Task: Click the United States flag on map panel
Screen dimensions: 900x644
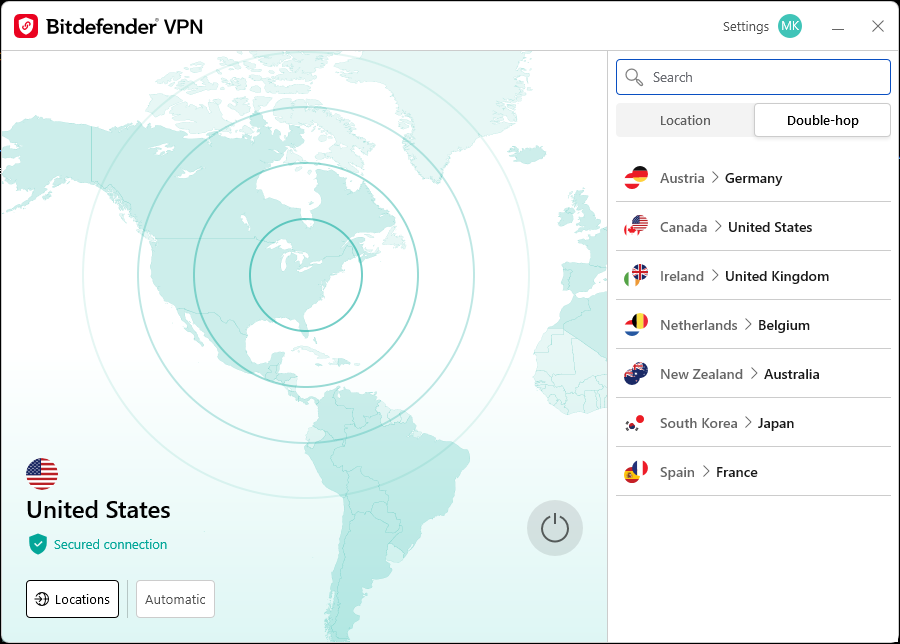Action: pos(42,473)
